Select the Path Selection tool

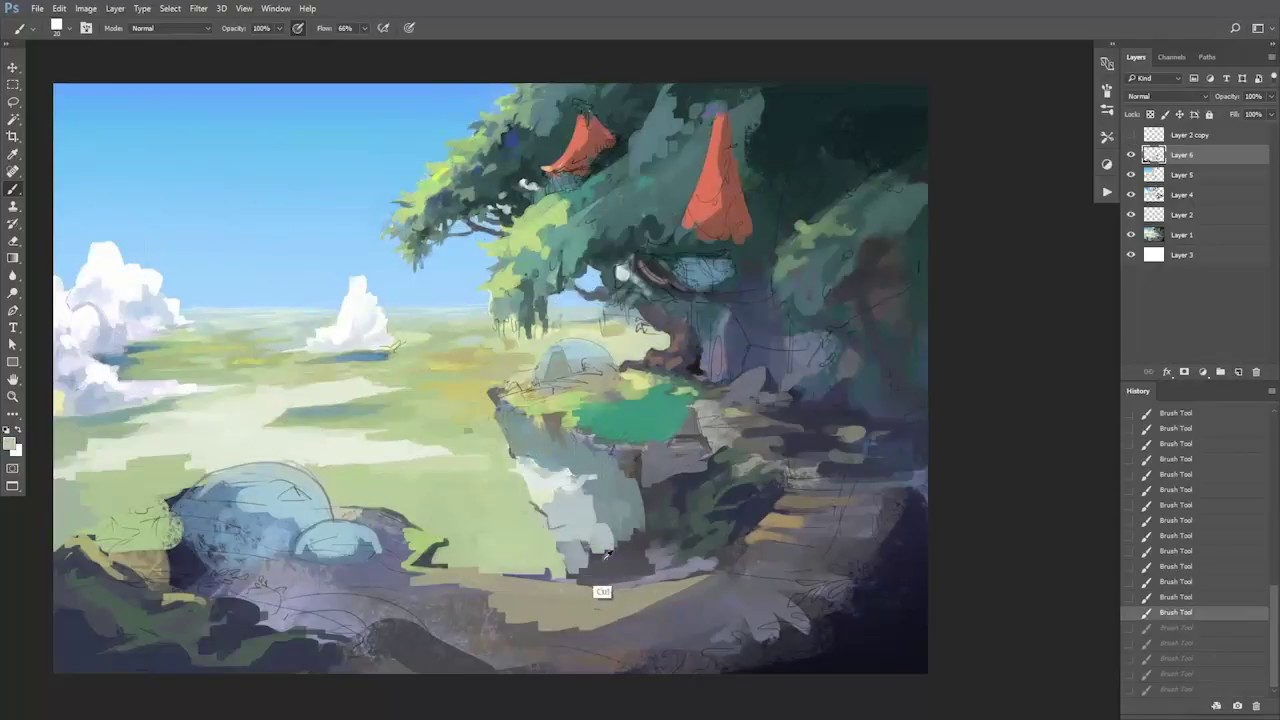pyautogui.click(x=13, y=345)
